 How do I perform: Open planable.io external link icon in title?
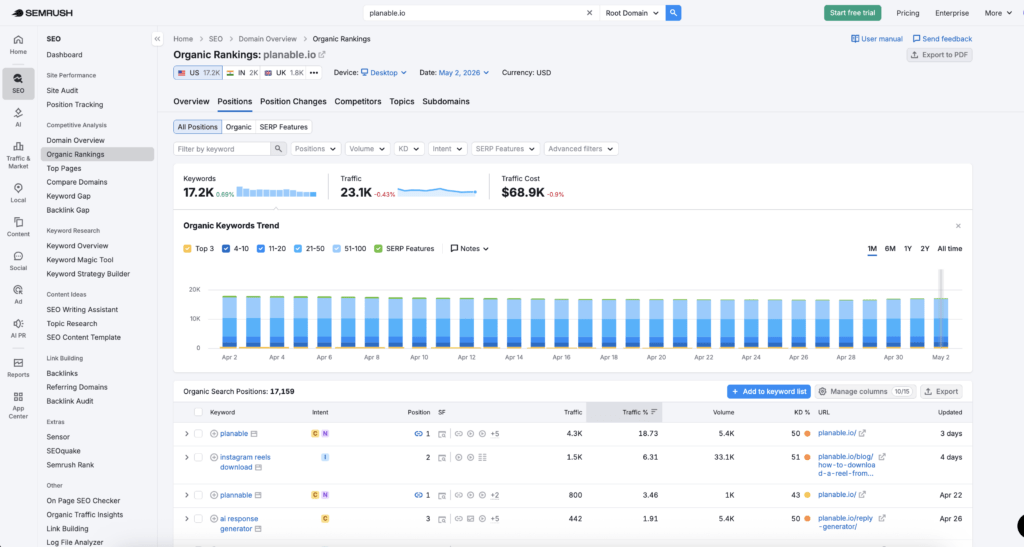click(x=322, y=55)
